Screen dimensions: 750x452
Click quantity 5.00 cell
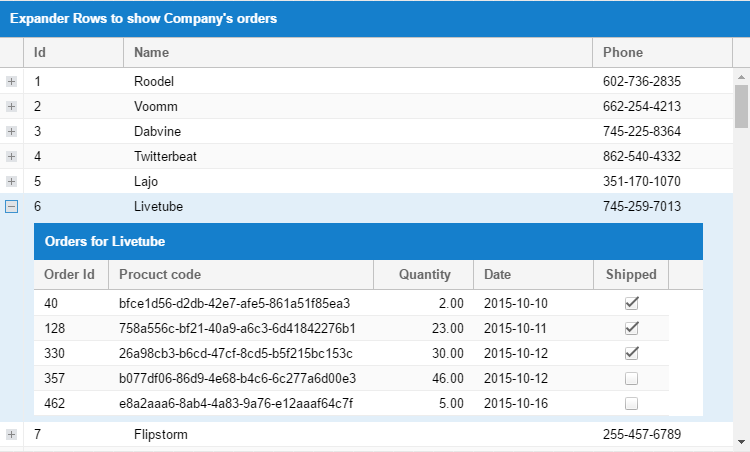tap(424, 403)
